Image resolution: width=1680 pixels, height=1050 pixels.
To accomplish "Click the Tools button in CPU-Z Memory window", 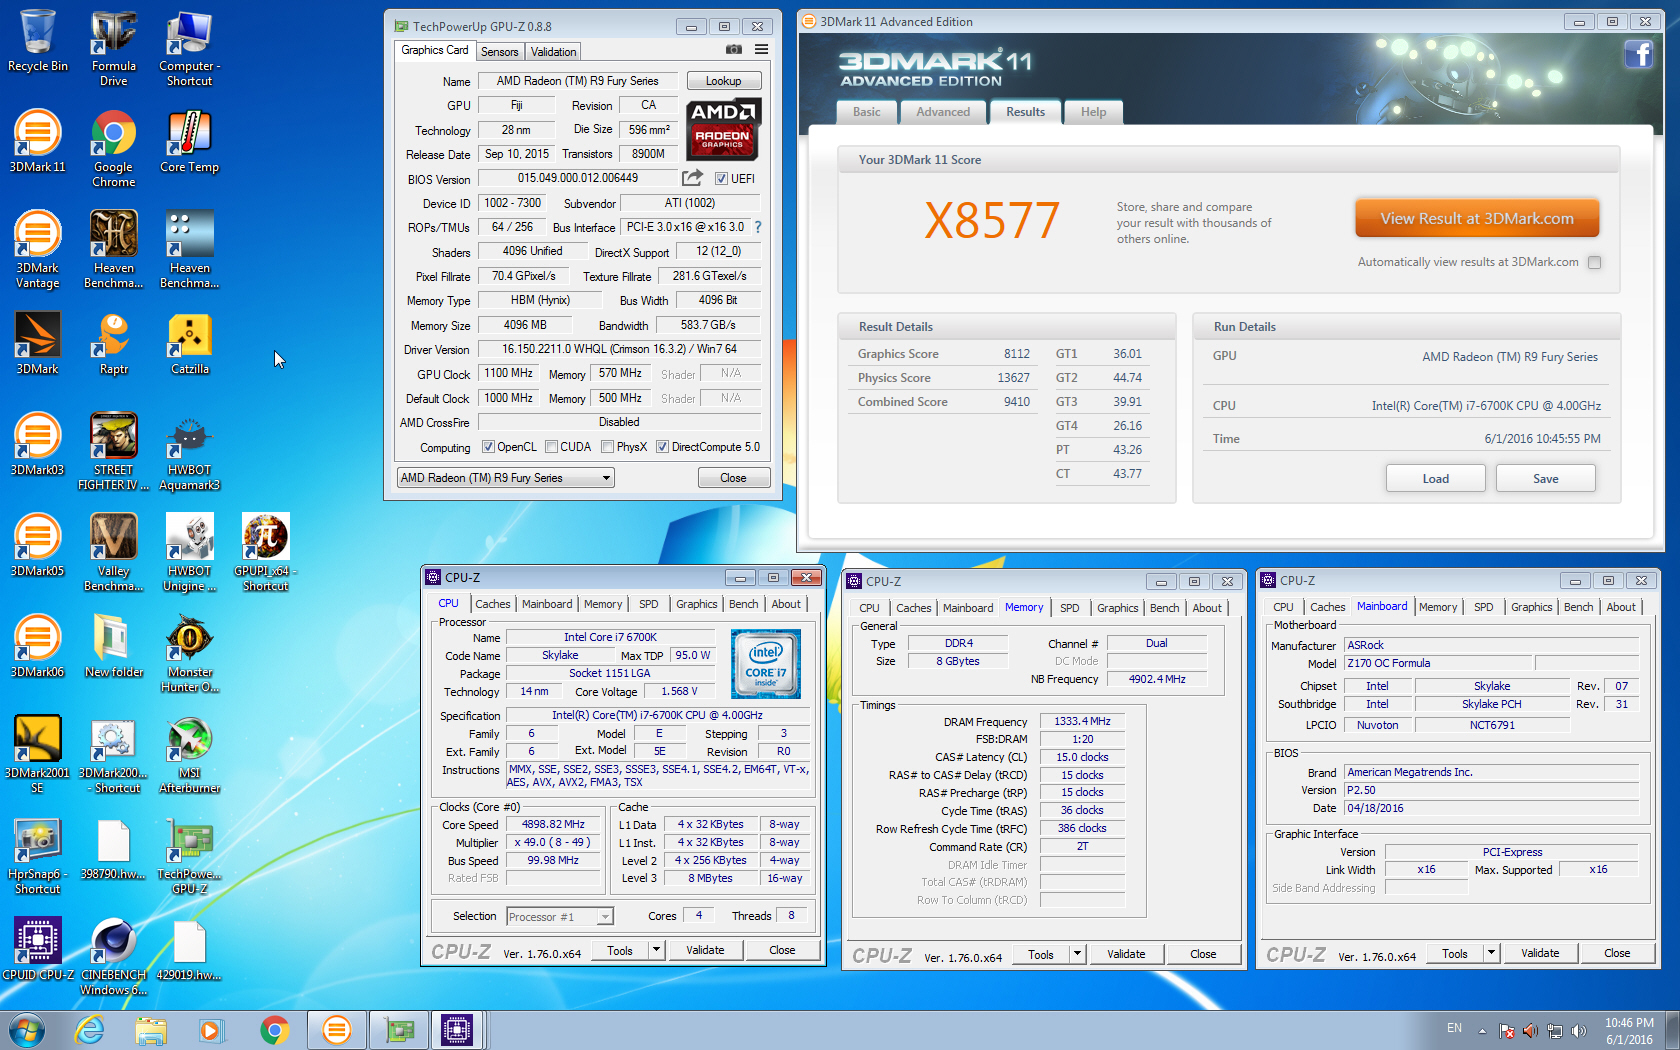I will tap(1041, 954).
